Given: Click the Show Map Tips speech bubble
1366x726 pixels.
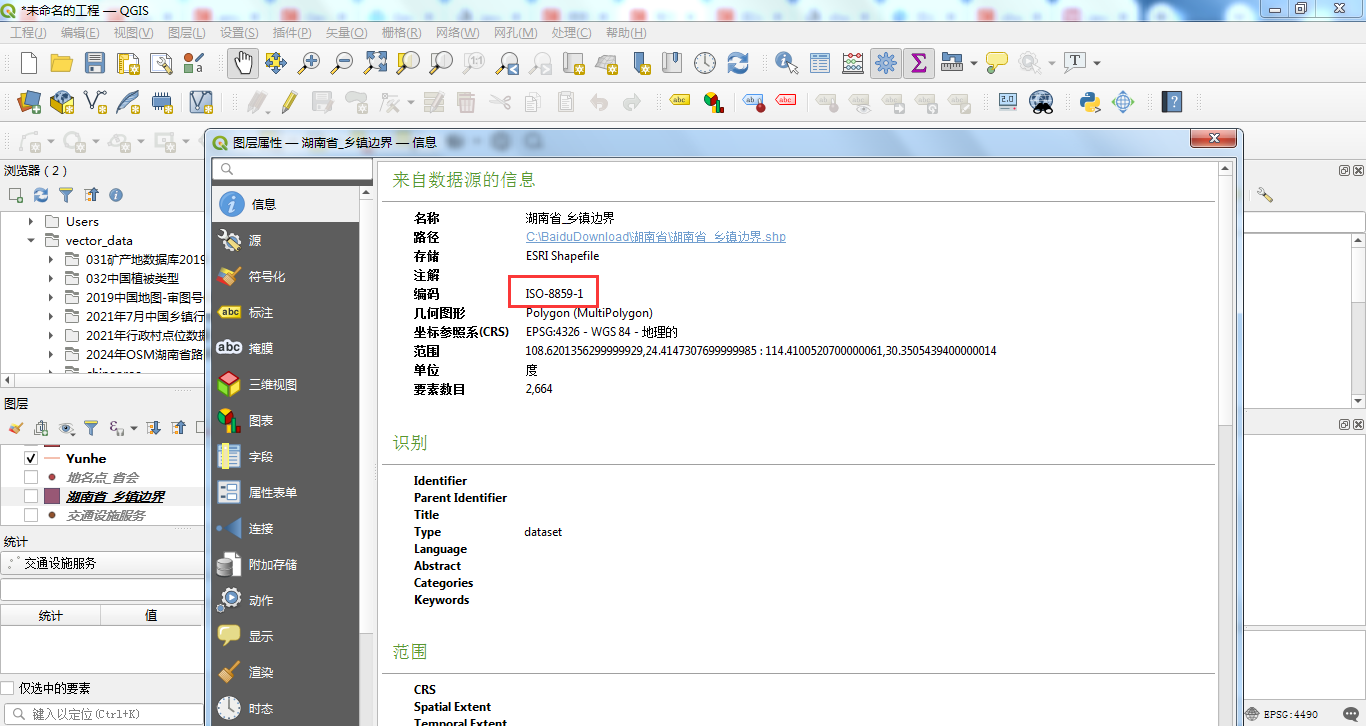Looking at the screenshot, I should (x=996, y=63).
